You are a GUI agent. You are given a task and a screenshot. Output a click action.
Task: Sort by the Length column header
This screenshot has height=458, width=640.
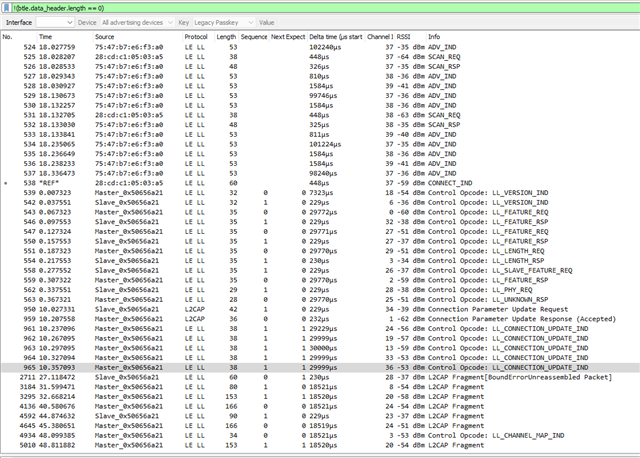click(x=227, y=36)
